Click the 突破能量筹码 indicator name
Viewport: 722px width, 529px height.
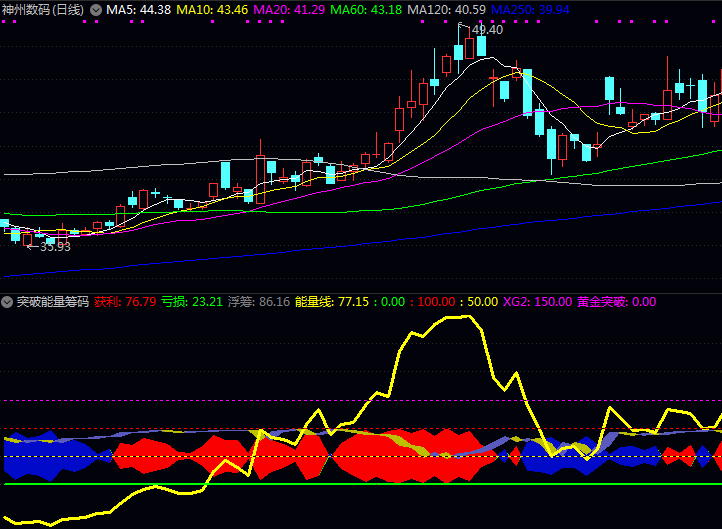click(x=53, y=302)
